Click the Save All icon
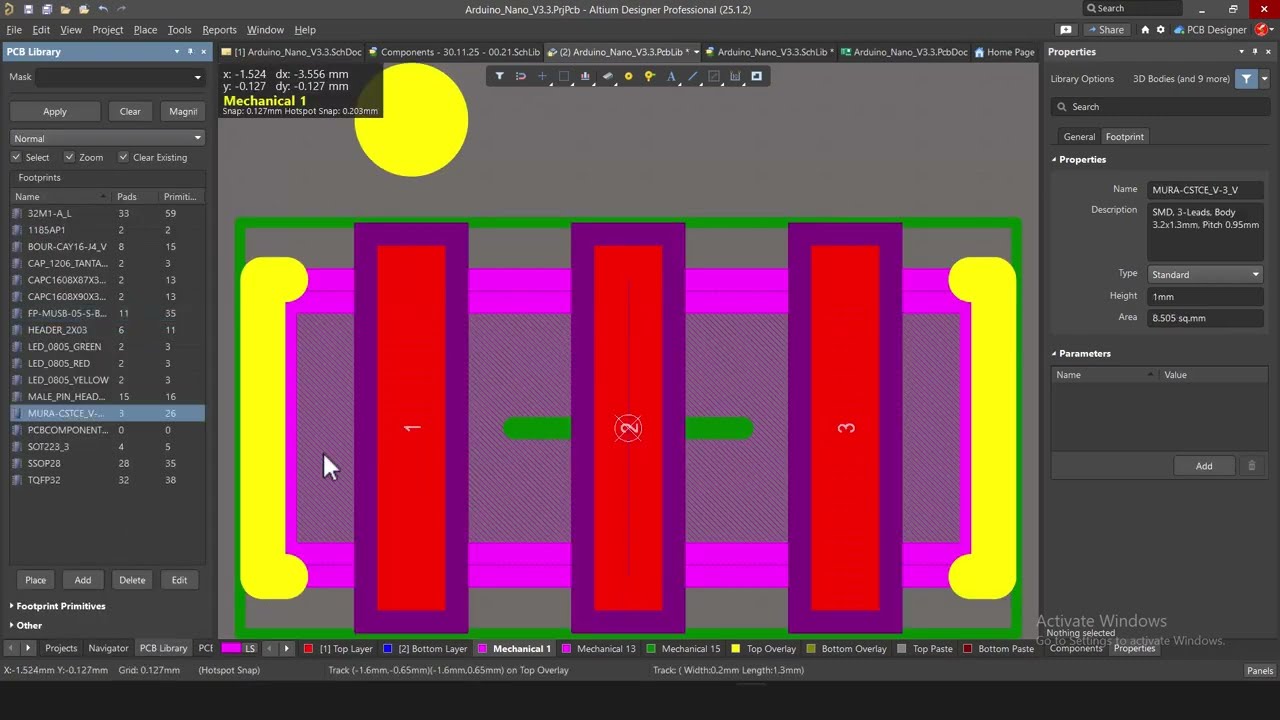Viewport: 1280px width, 720px height. click(x=46, y=9)
